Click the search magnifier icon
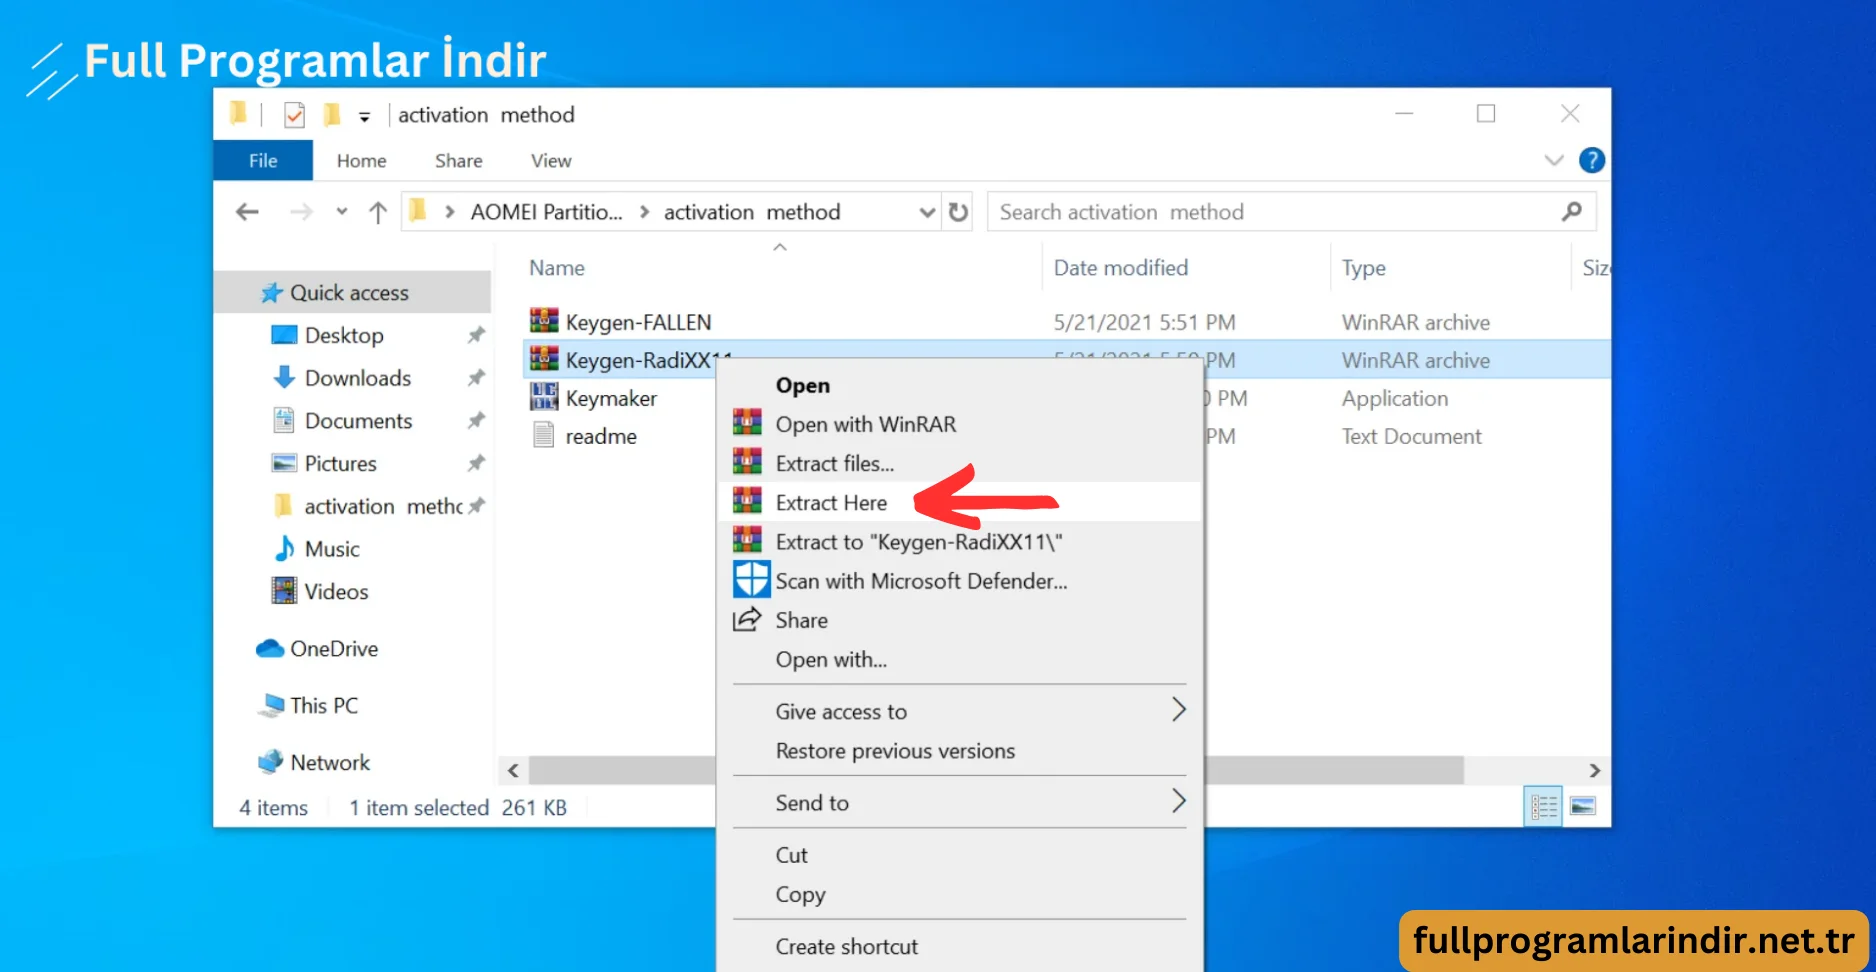 coord(1572,212)
